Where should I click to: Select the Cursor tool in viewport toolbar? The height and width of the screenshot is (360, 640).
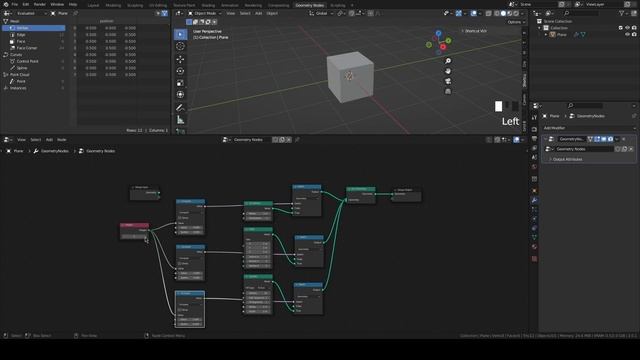click(180, 46)
